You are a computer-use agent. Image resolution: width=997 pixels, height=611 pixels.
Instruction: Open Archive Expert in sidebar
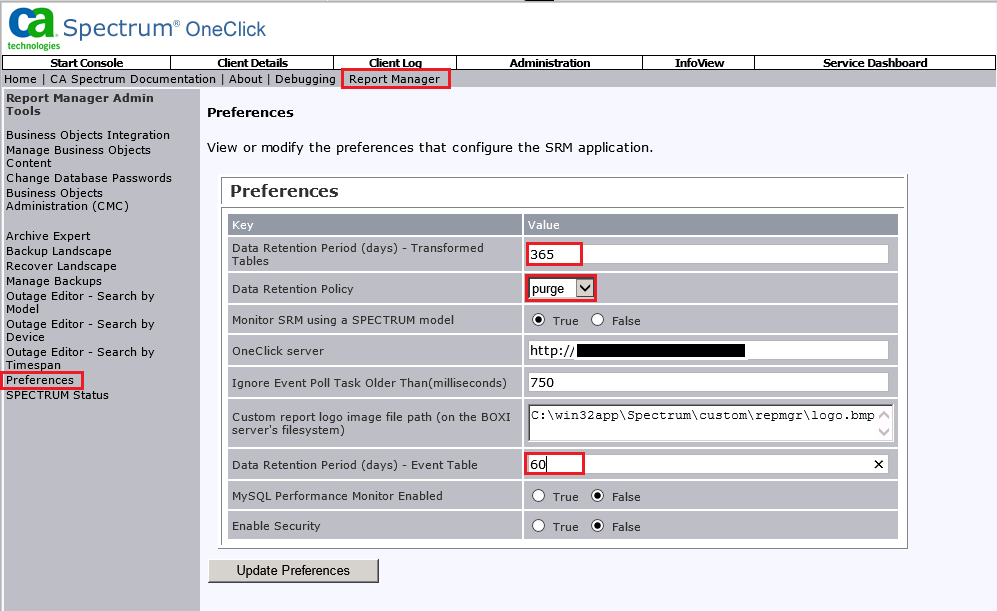48,236
